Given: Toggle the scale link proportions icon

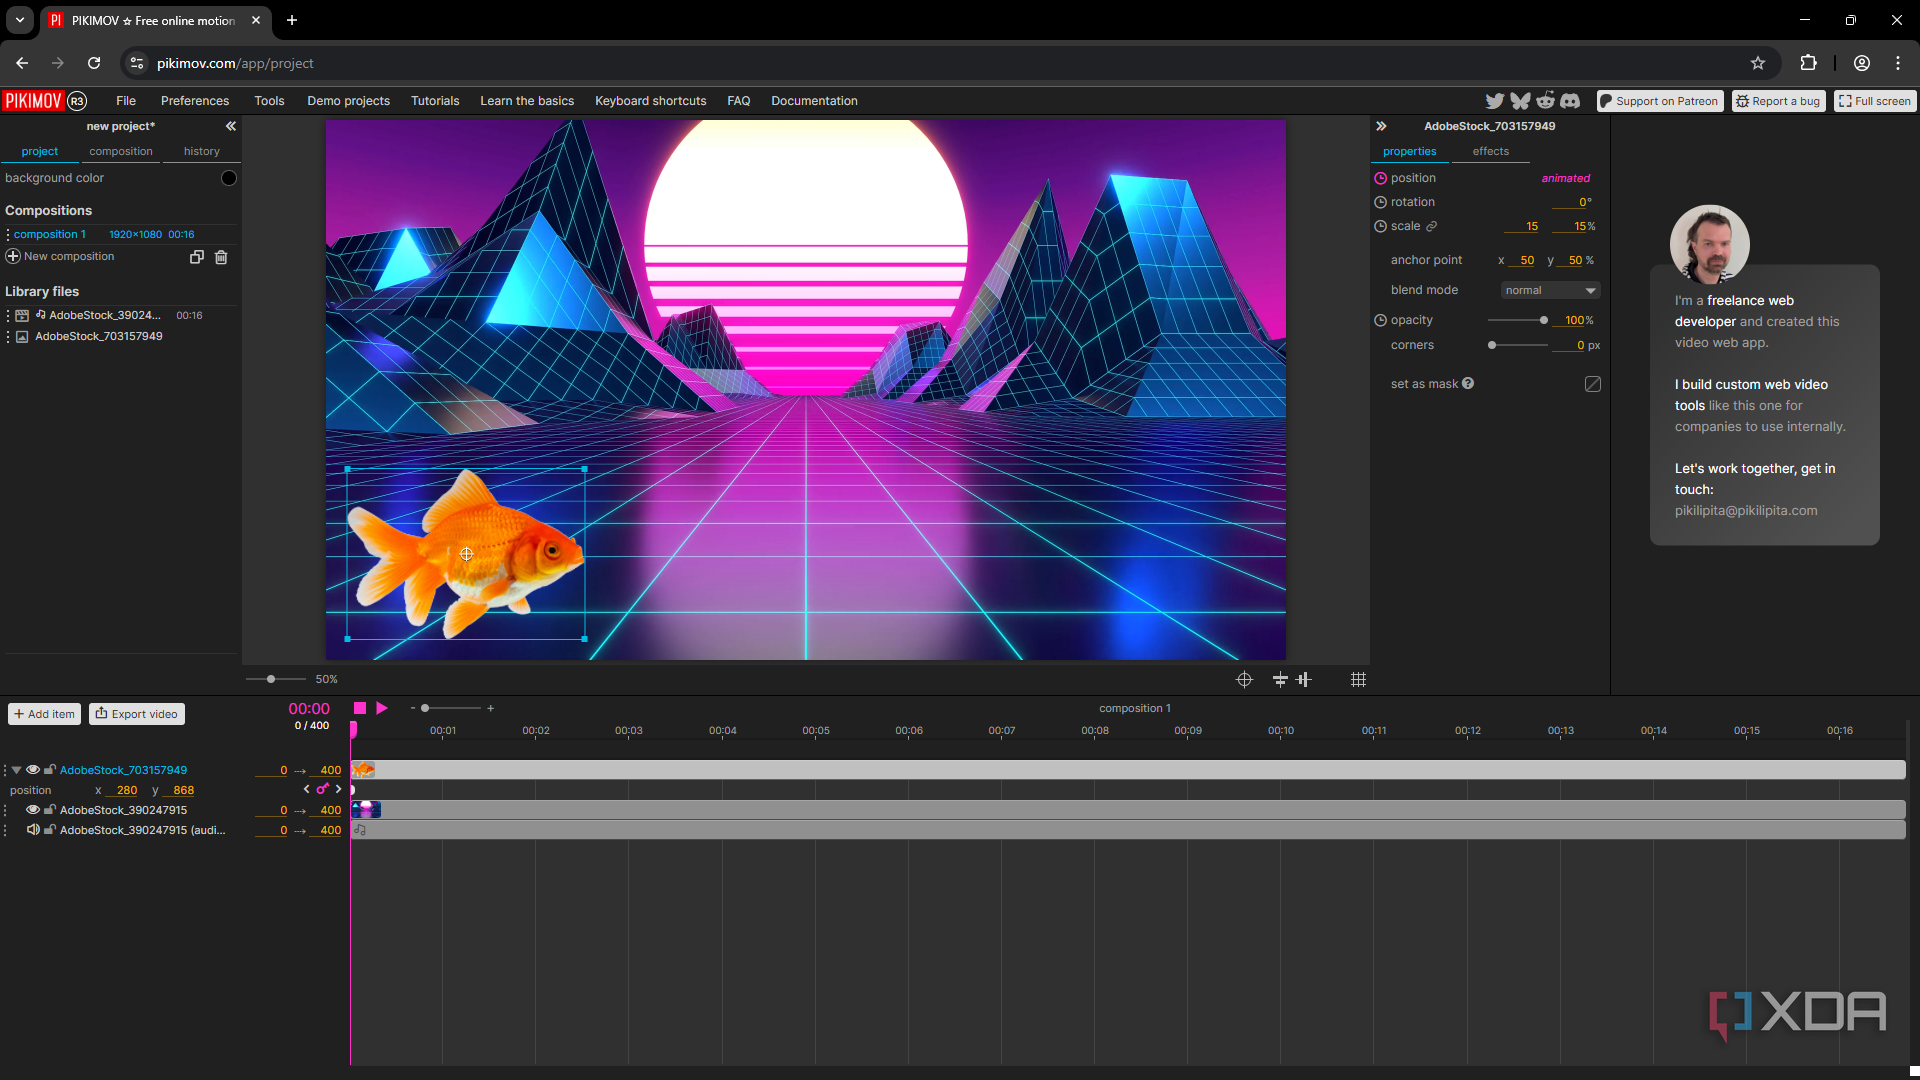Looking at the screenshot, I should pos(1431,226).
